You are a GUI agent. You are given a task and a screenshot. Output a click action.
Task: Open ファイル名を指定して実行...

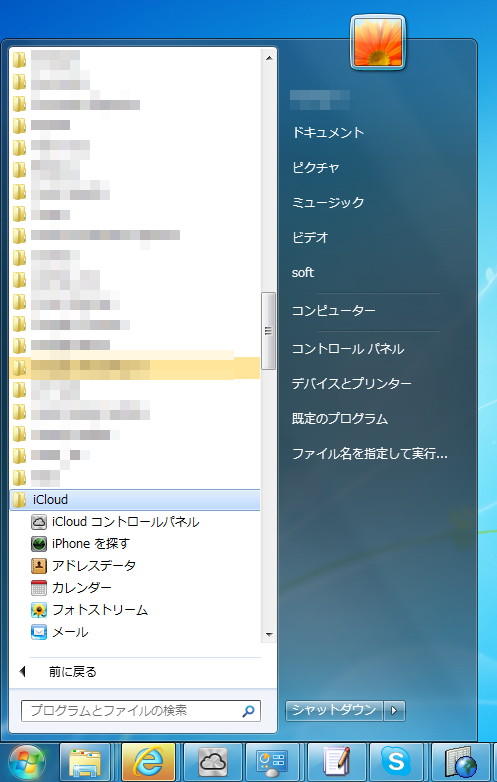click(x=369, y=454)
